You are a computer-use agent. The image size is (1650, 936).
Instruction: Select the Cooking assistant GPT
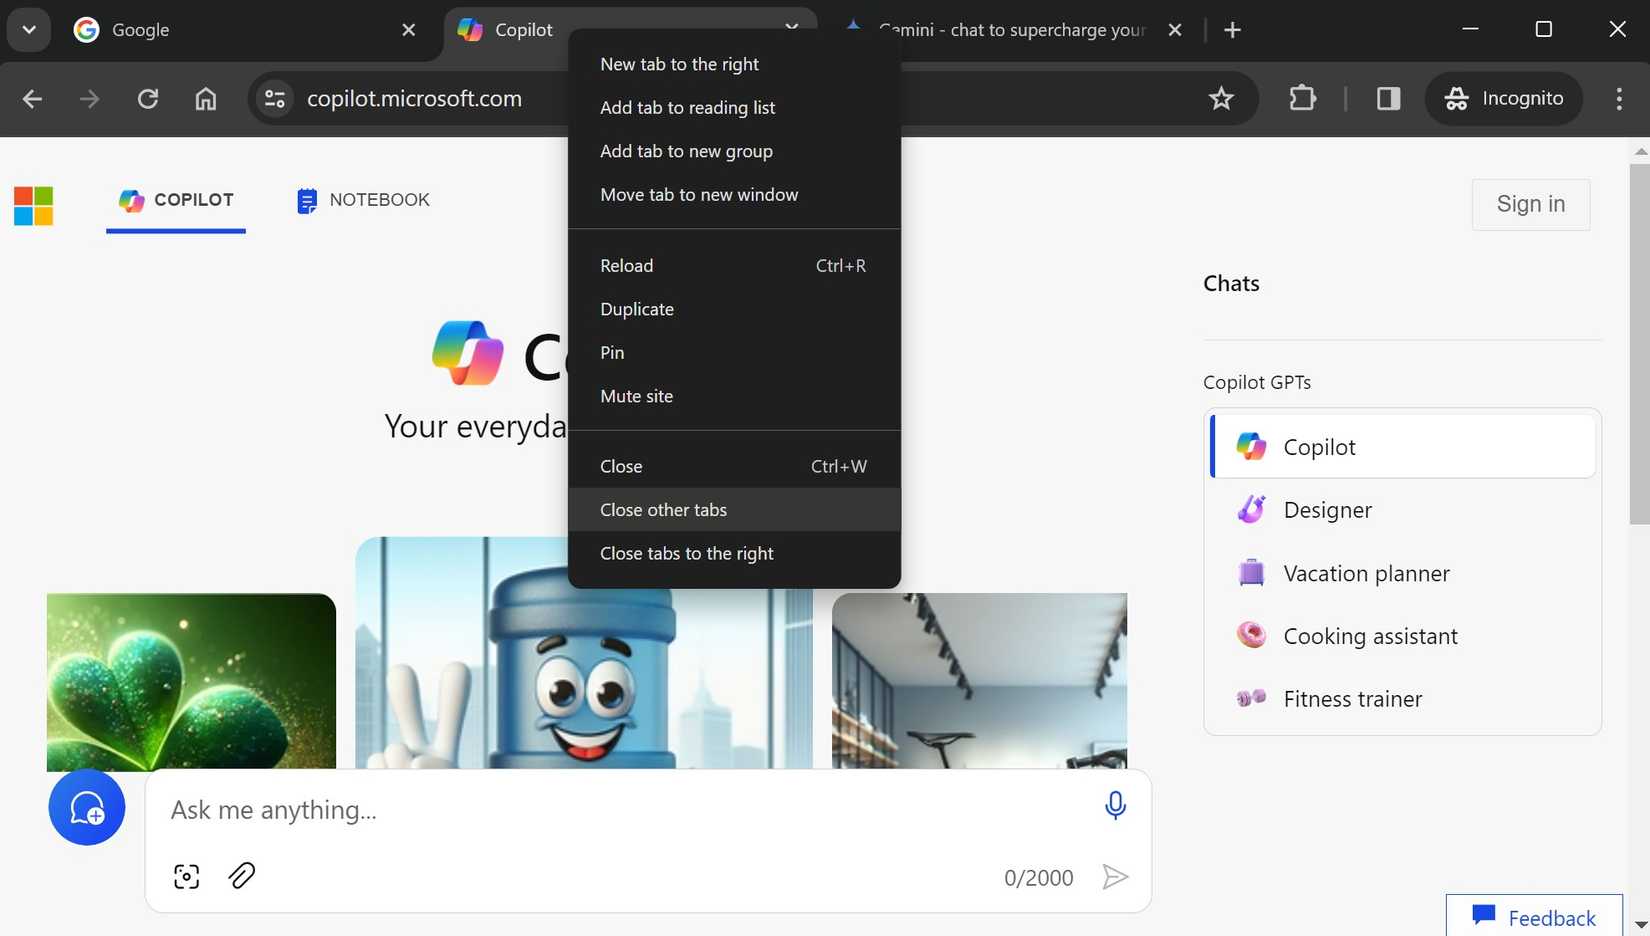(1370, 635)
